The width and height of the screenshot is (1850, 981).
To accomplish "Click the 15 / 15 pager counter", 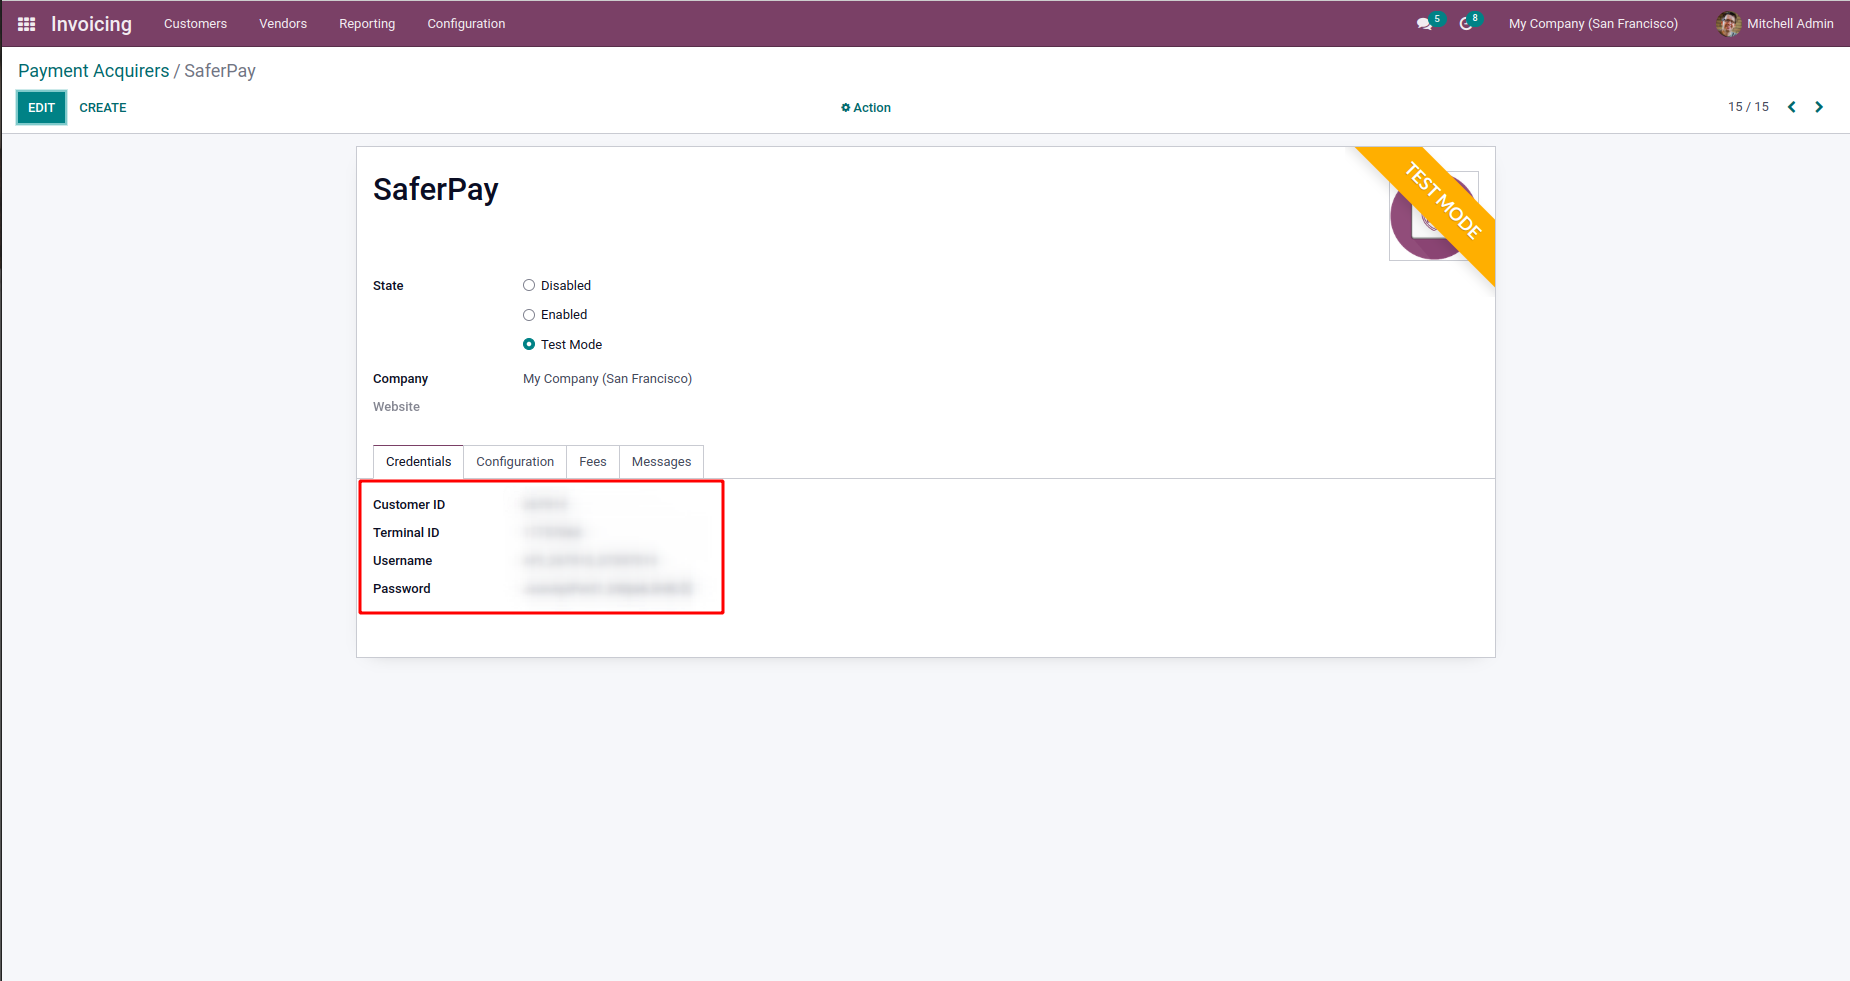I will tap(1748, 107).
